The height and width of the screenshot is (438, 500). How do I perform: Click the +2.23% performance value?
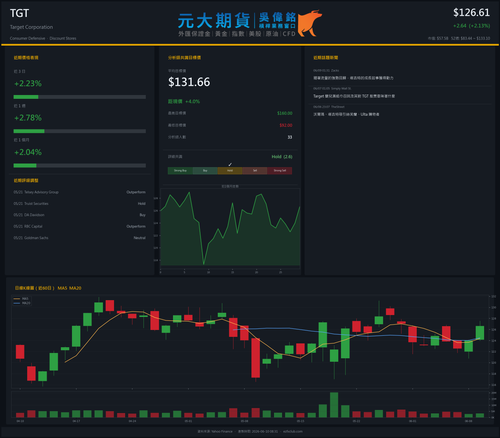(28, 83)
